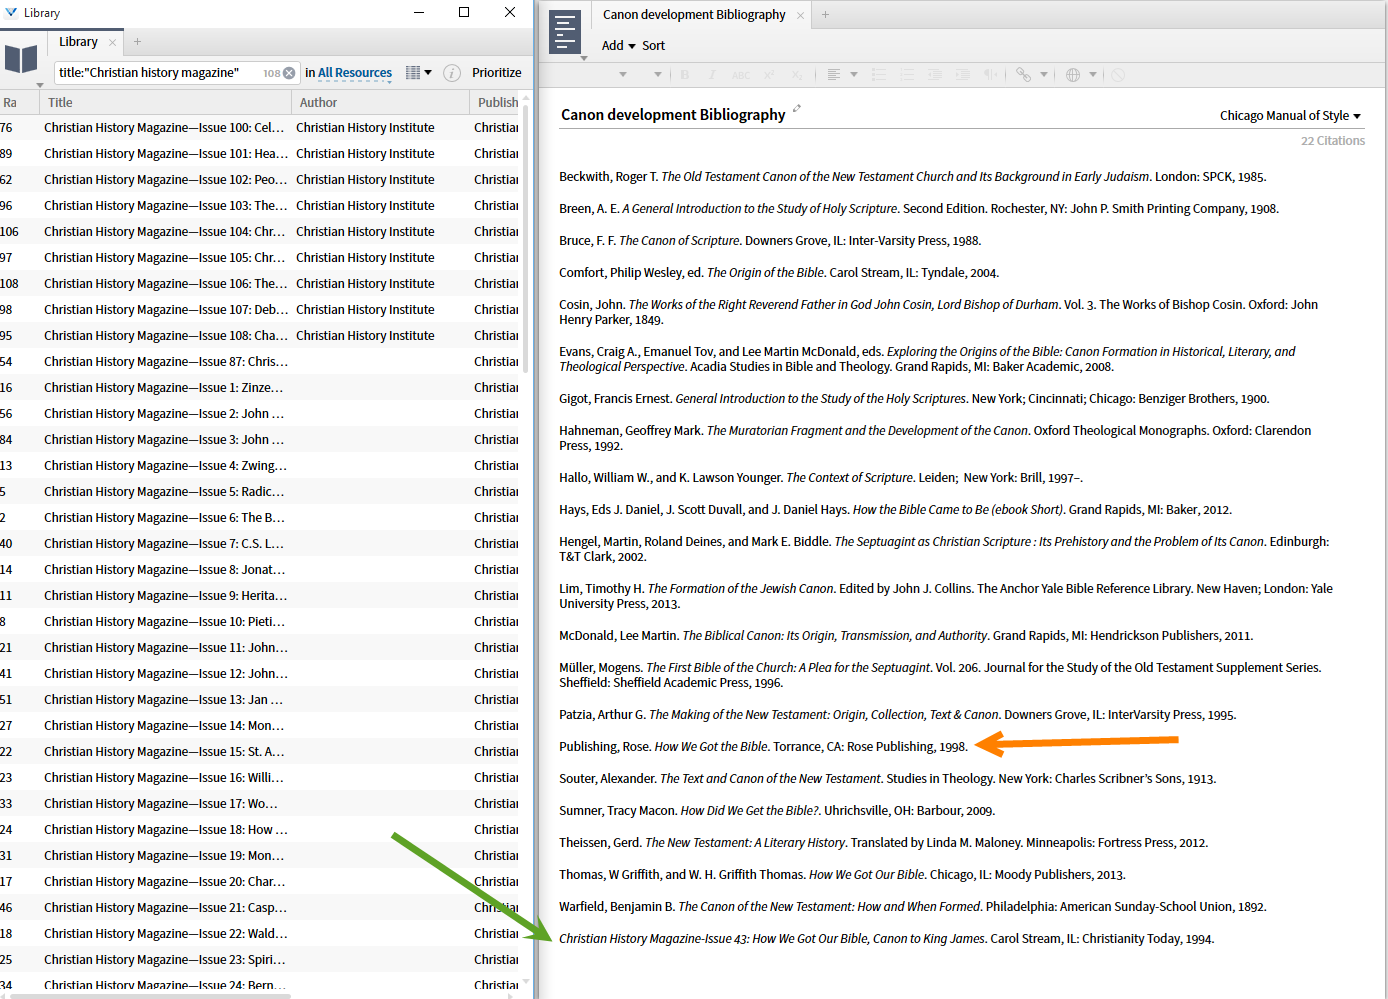
Task: Select the Canon development Bibliography tab
Action: (694, 15)
